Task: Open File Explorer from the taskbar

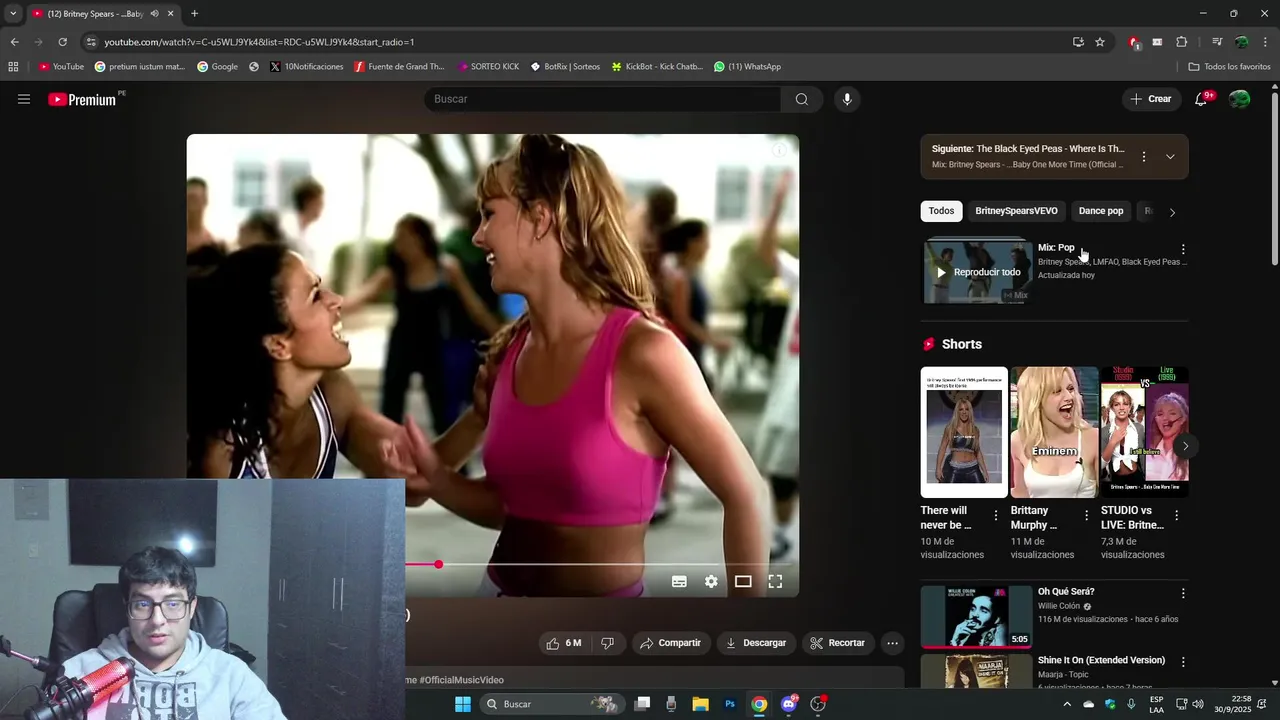Action: click(700, 704)
